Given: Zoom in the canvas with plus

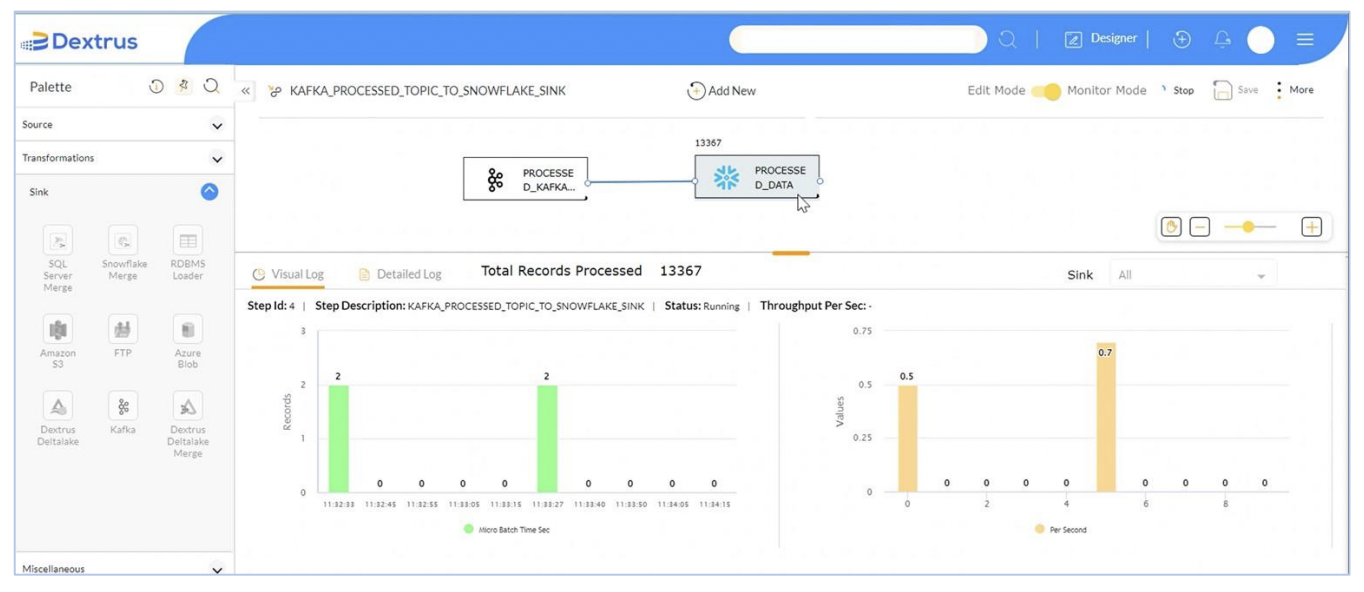Looking at the screenshot, I should 1311,227.
